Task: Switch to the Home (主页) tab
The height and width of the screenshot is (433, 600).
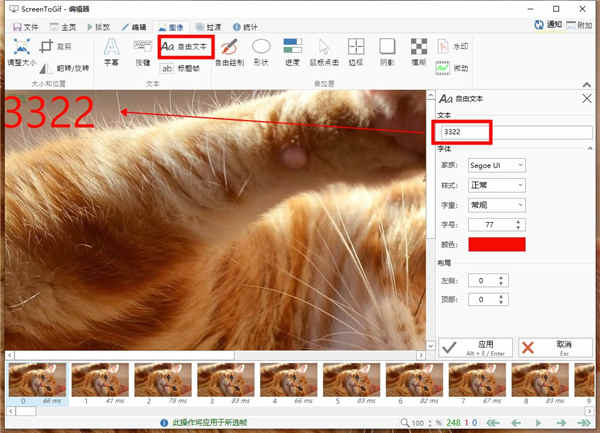Action: (x=63, y=27)
